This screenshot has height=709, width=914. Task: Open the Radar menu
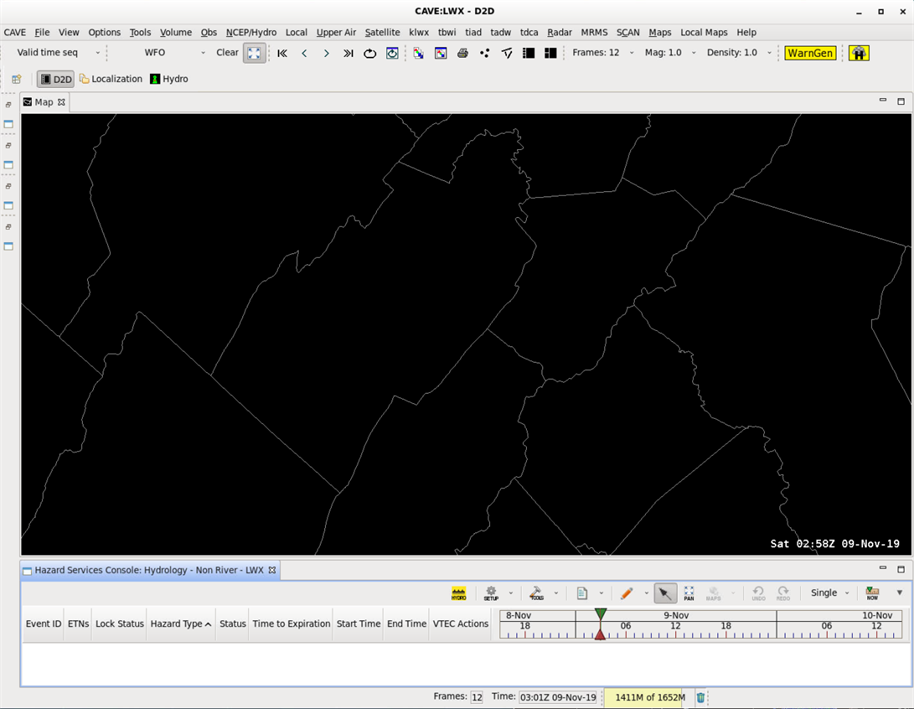559,32
